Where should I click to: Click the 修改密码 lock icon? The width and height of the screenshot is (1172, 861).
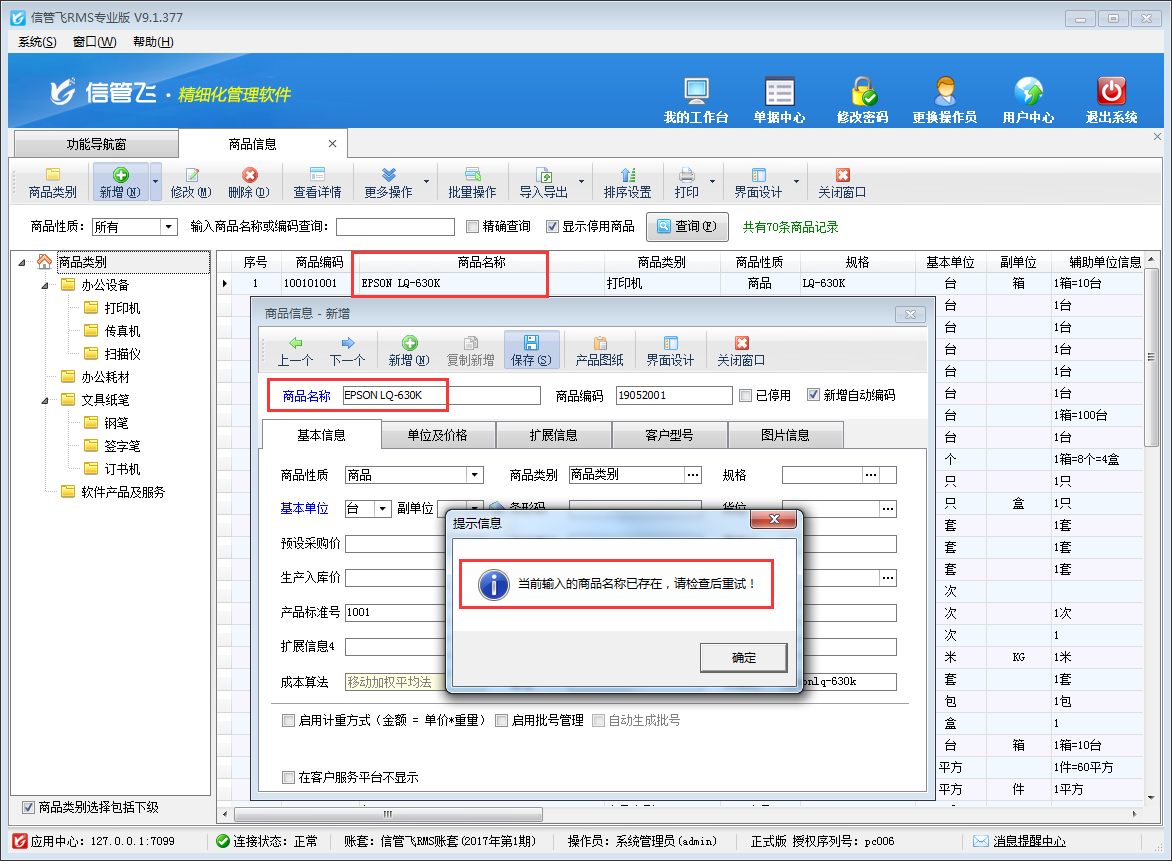[862, 93]
